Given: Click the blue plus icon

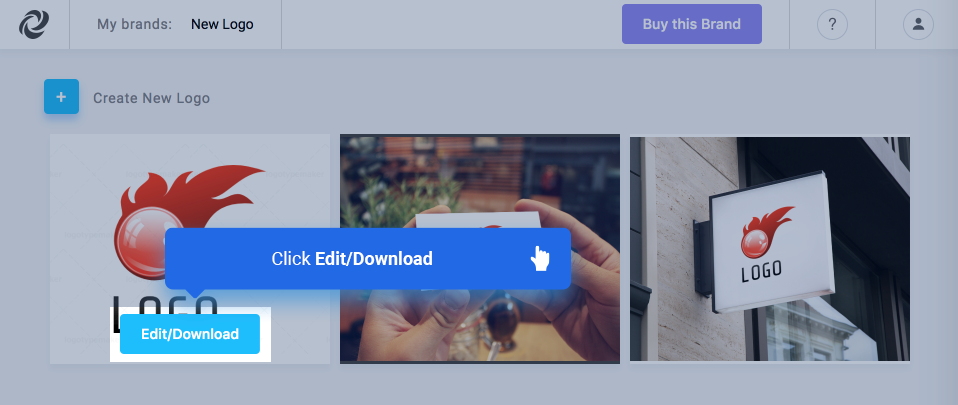Looking at the screenshot, I should pos(61,97).
